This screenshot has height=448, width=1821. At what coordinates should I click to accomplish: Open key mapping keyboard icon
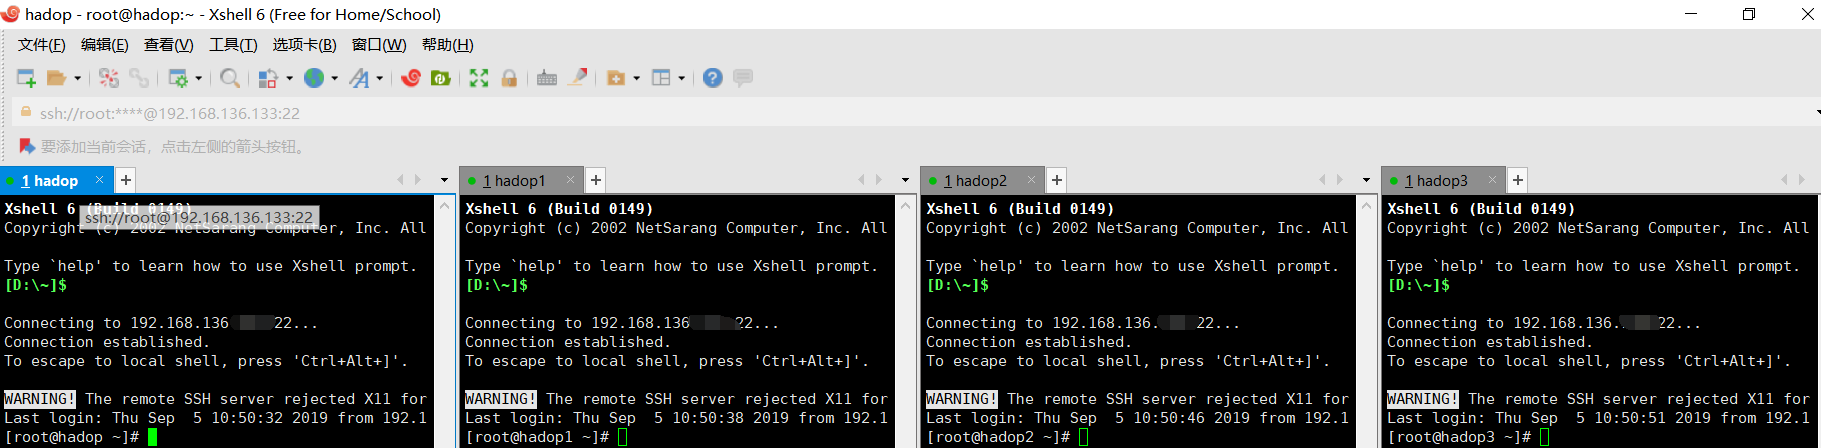[x=546, y=78]
